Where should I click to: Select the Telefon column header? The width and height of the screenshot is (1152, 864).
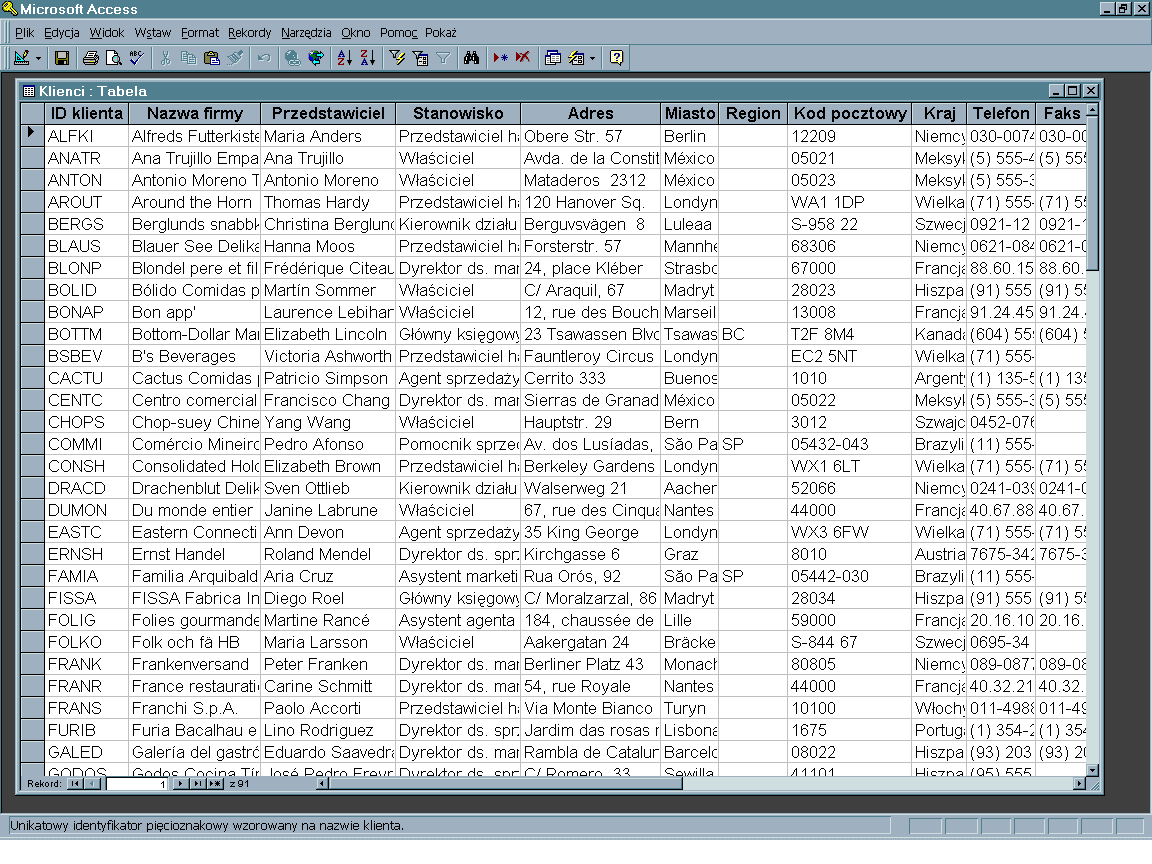pyautogui.click(x=1001, y=113)
